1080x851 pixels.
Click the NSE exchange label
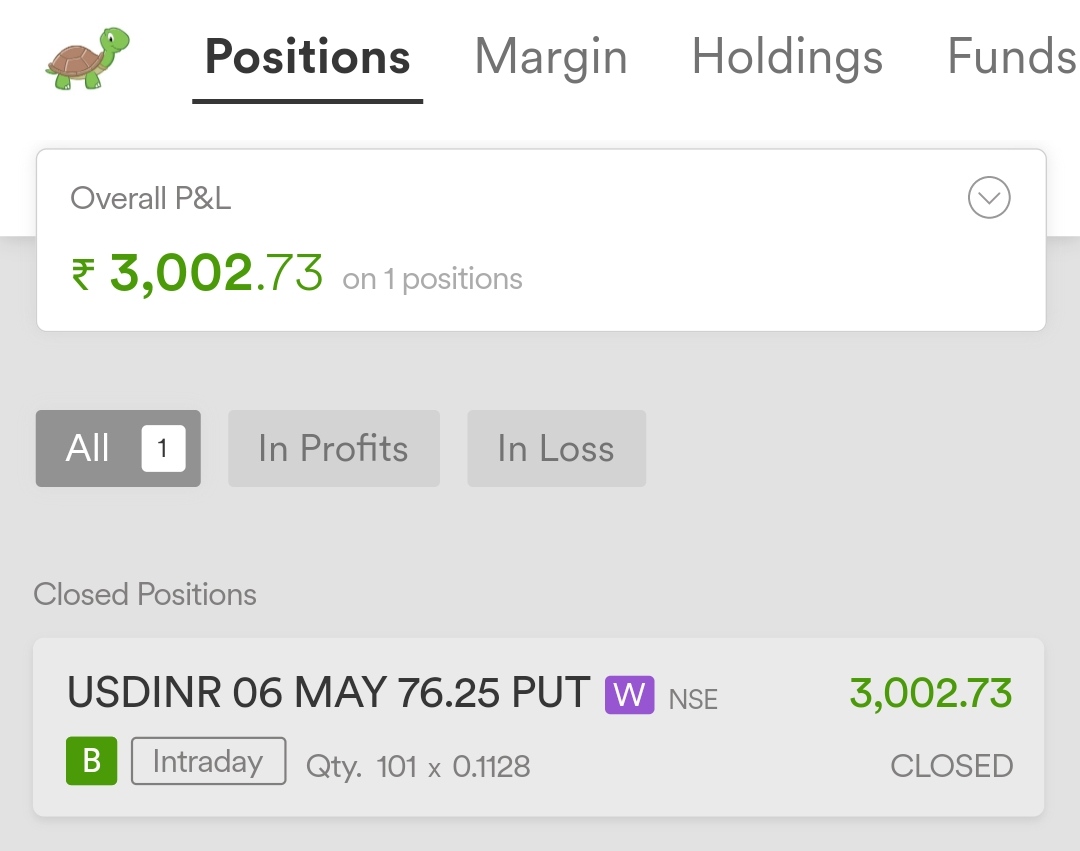[694, 700]
